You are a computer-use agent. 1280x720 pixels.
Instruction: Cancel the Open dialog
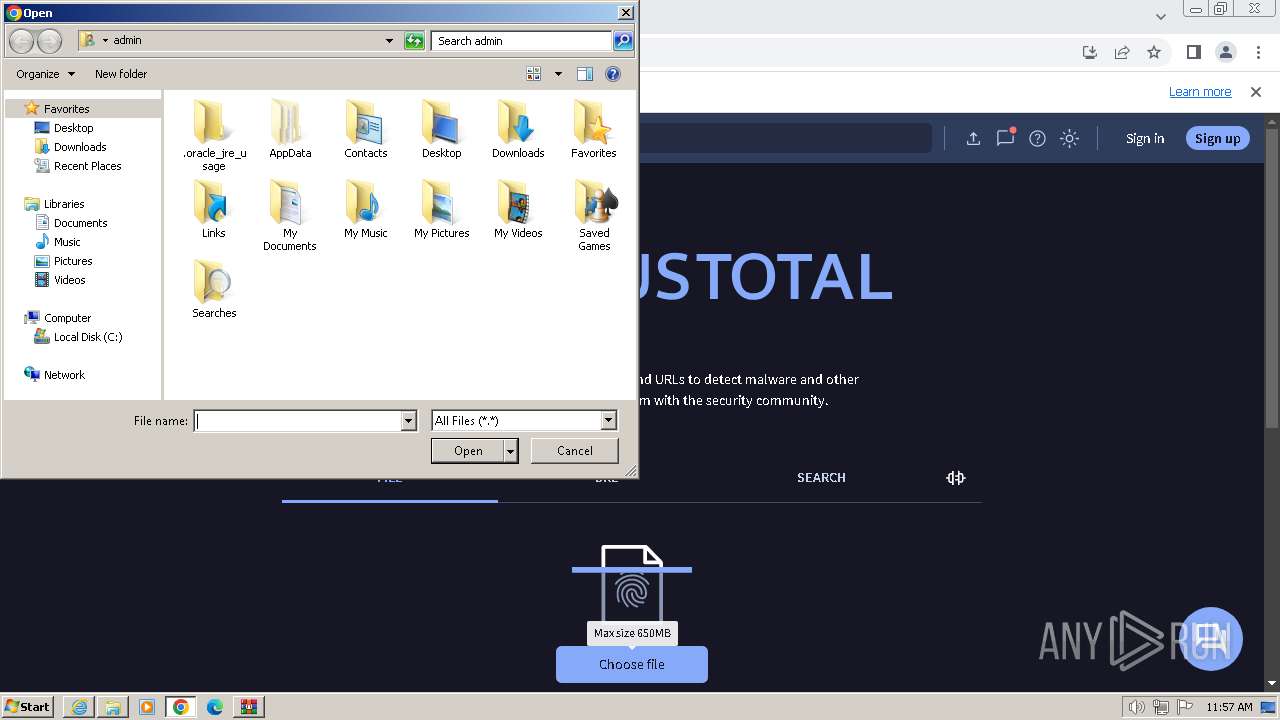click(575, 451)
